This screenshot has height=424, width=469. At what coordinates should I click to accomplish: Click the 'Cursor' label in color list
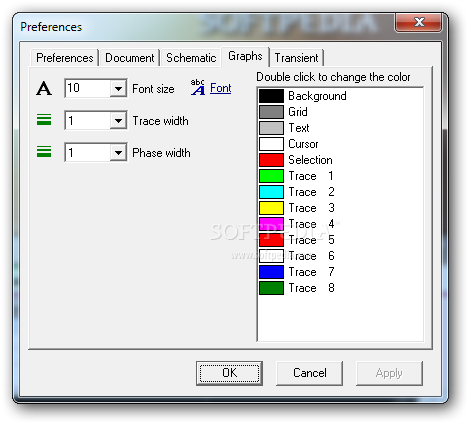click(x=303, y=144)
